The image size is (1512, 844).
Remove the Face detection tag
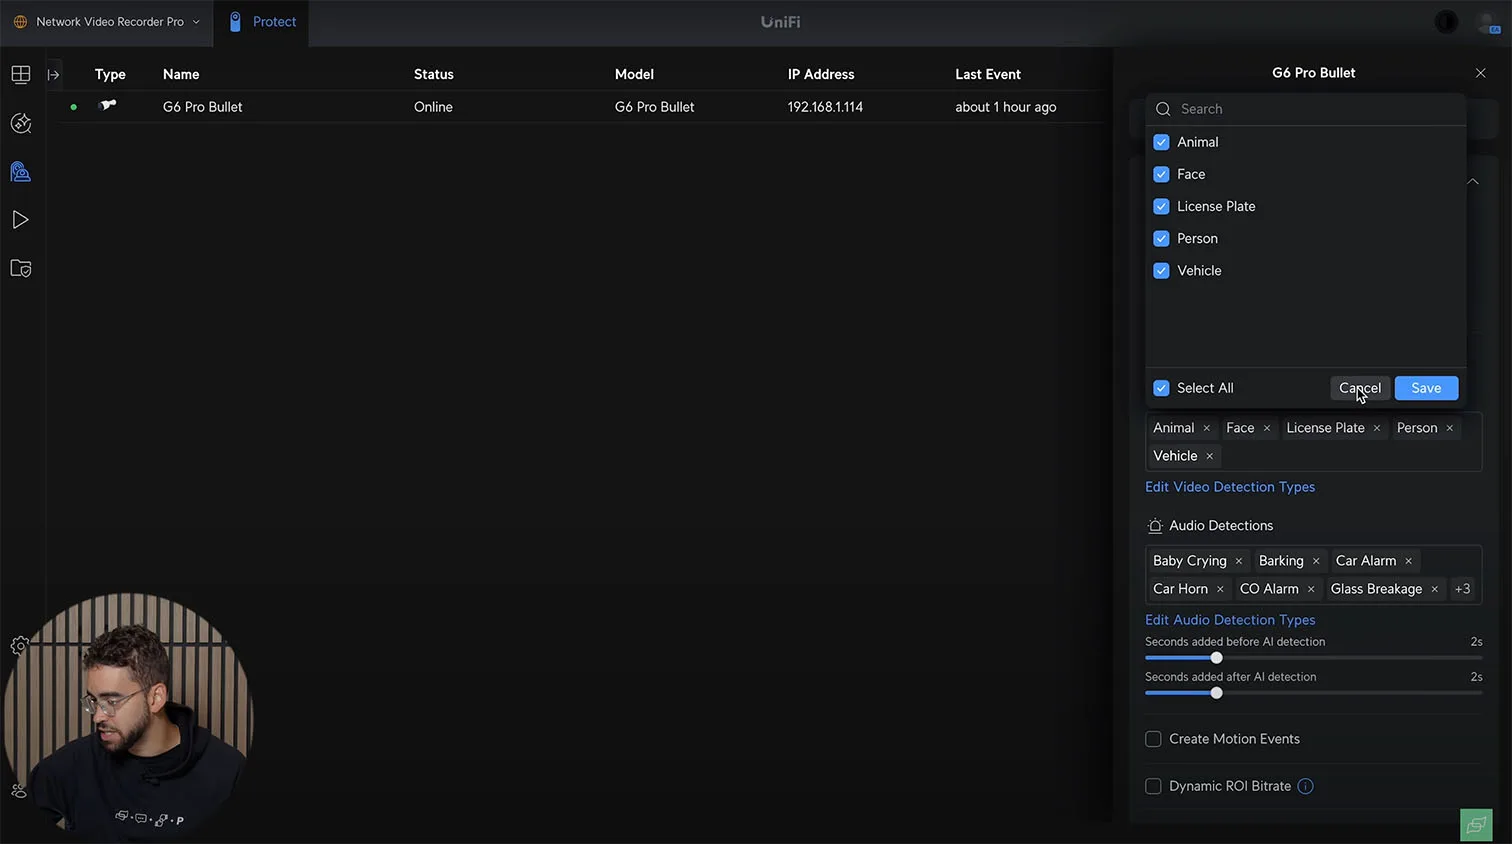(x=1267, y=428)
